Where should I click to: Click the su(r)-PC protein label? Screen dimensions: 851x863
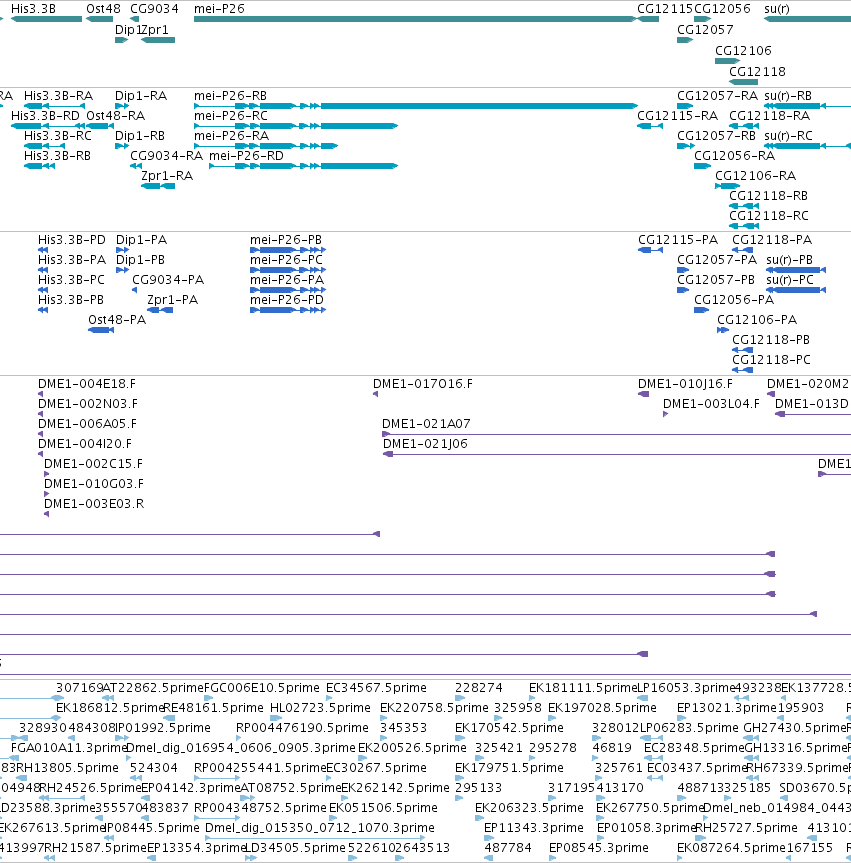(x=789, y=280)
